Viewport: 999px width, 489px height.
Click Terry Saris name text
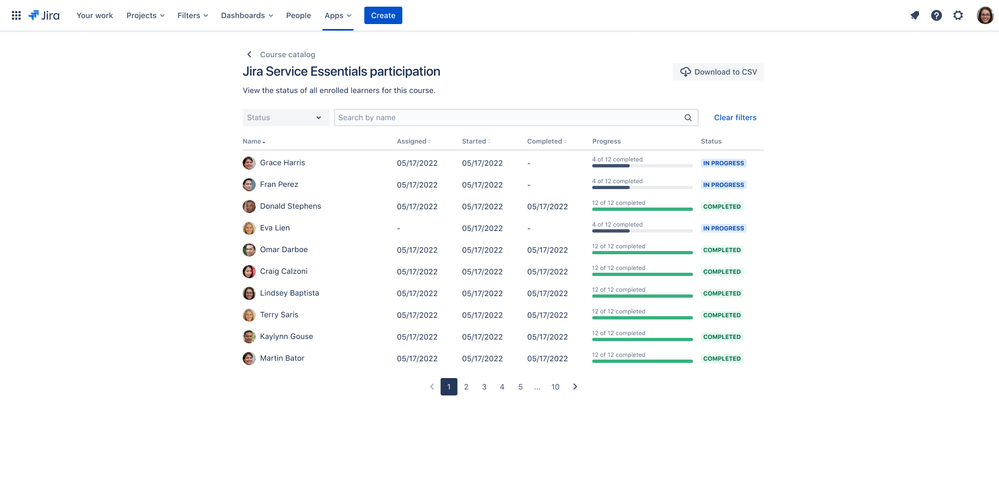click(x=279, y=315)
